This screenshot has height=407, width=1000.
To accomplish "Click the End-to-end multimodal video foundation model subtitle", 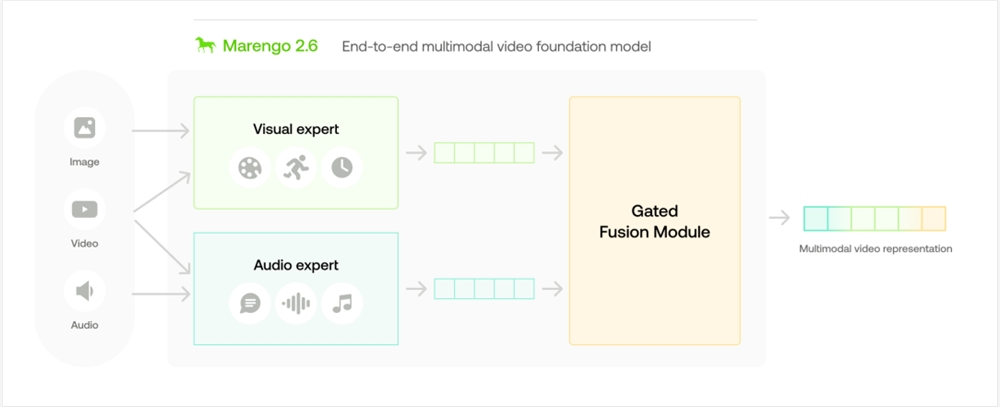I will coord(496,47).
